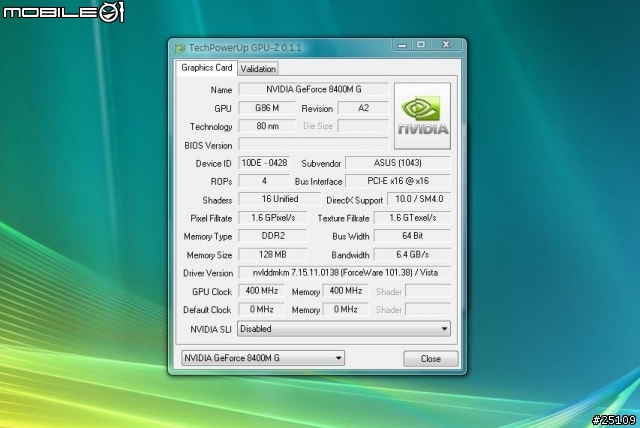Viewport: 640px width, 428px height.
Task: Click the empty BIOS Version field
Action: pos(313,144)
